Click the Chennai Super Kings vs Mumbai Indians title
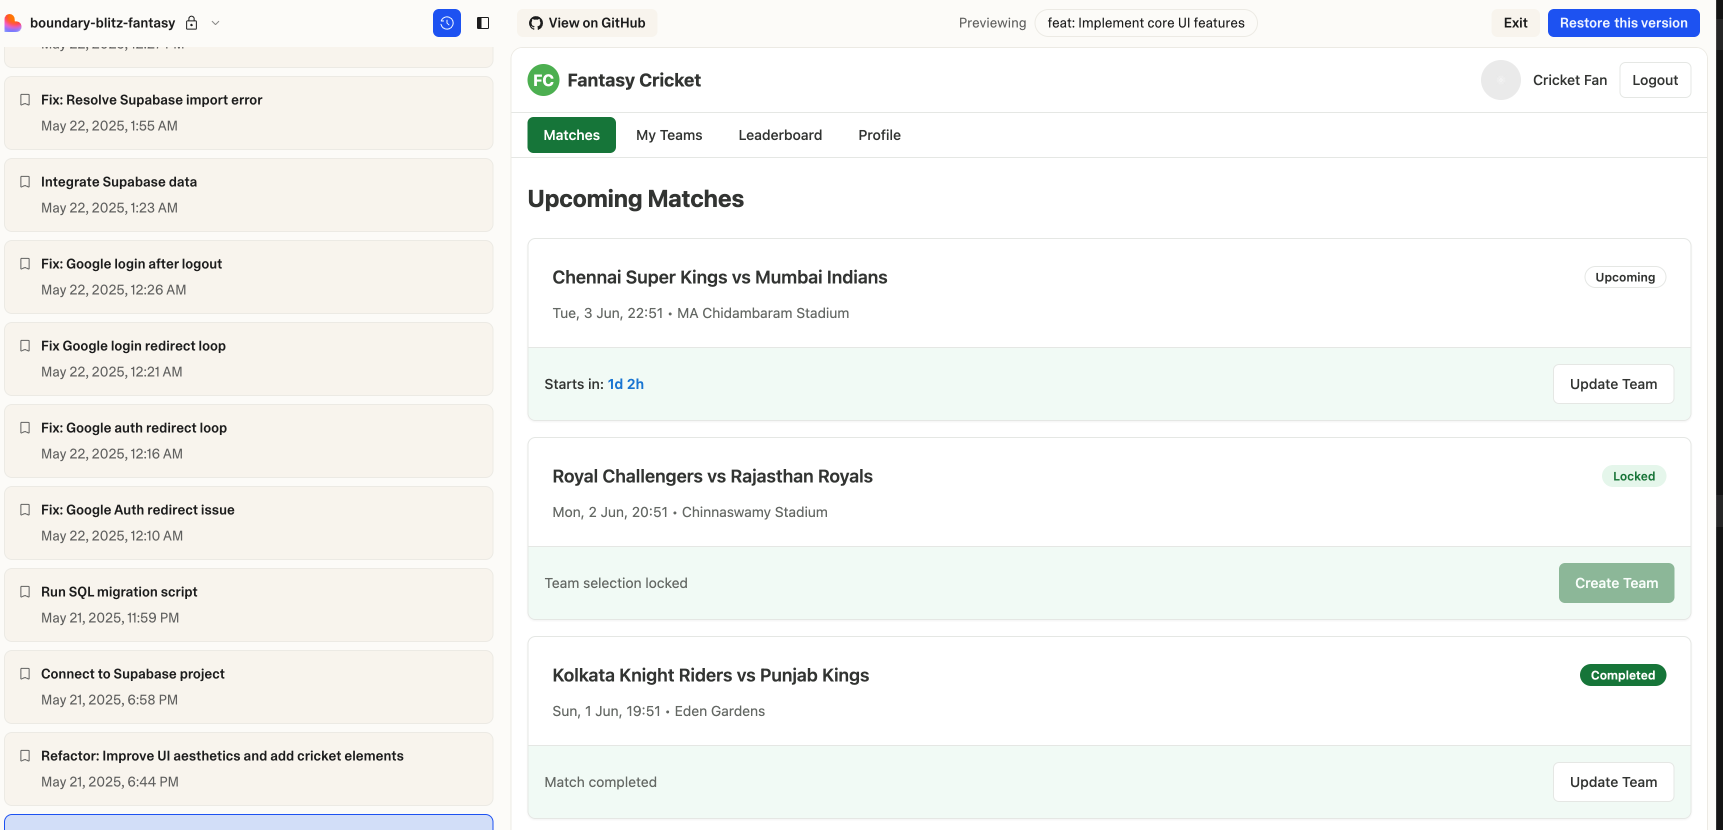 (x=720, y=277)
